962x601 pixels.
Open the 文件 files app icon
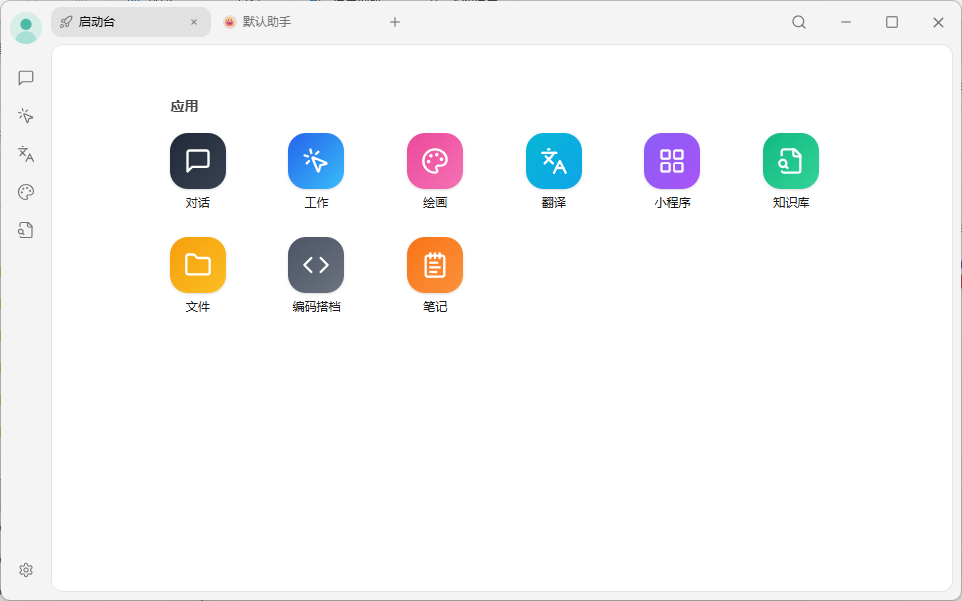point(198,265)
